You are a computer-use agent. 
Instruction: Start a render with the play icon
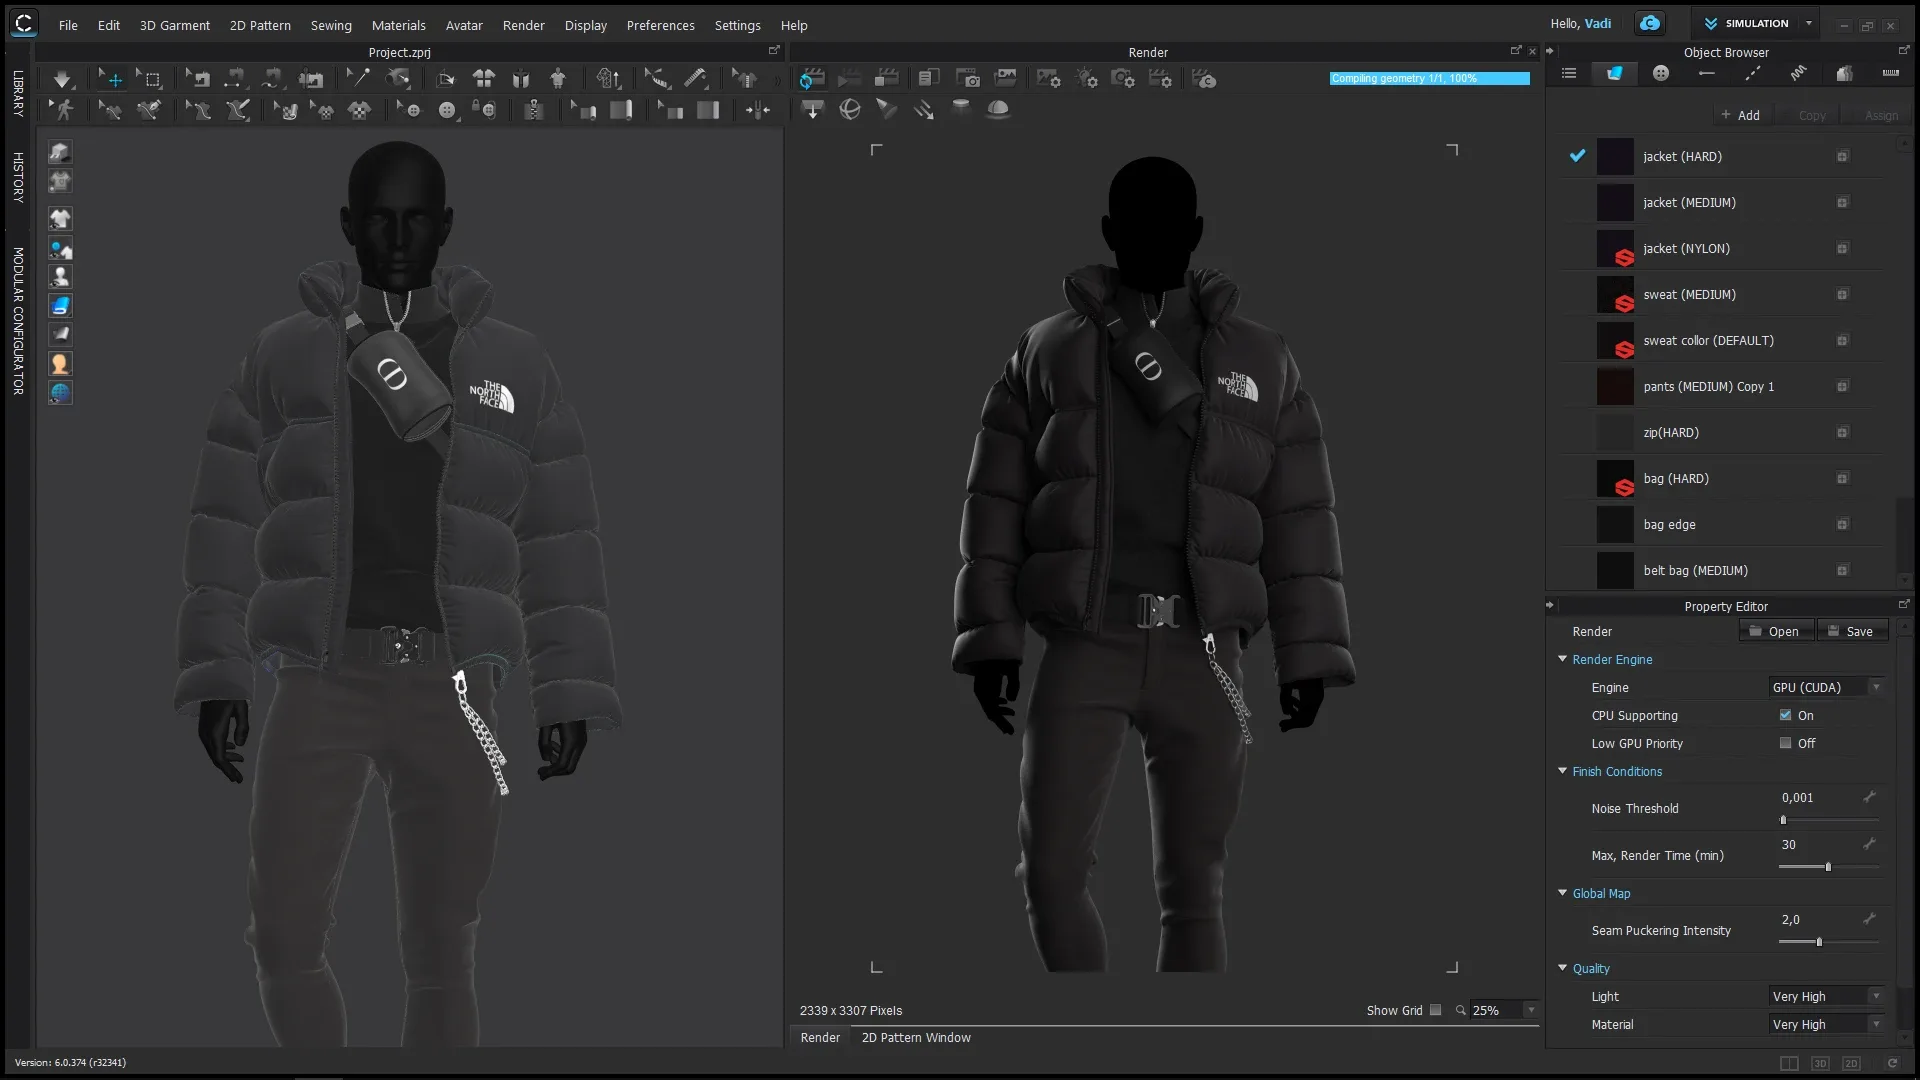pos(850,78)
